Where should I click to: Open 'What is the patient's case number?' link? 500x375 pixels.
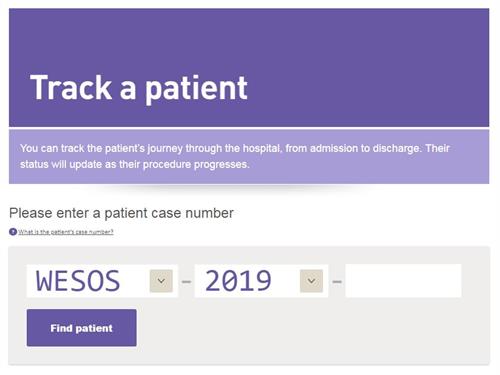click(66, 232)
